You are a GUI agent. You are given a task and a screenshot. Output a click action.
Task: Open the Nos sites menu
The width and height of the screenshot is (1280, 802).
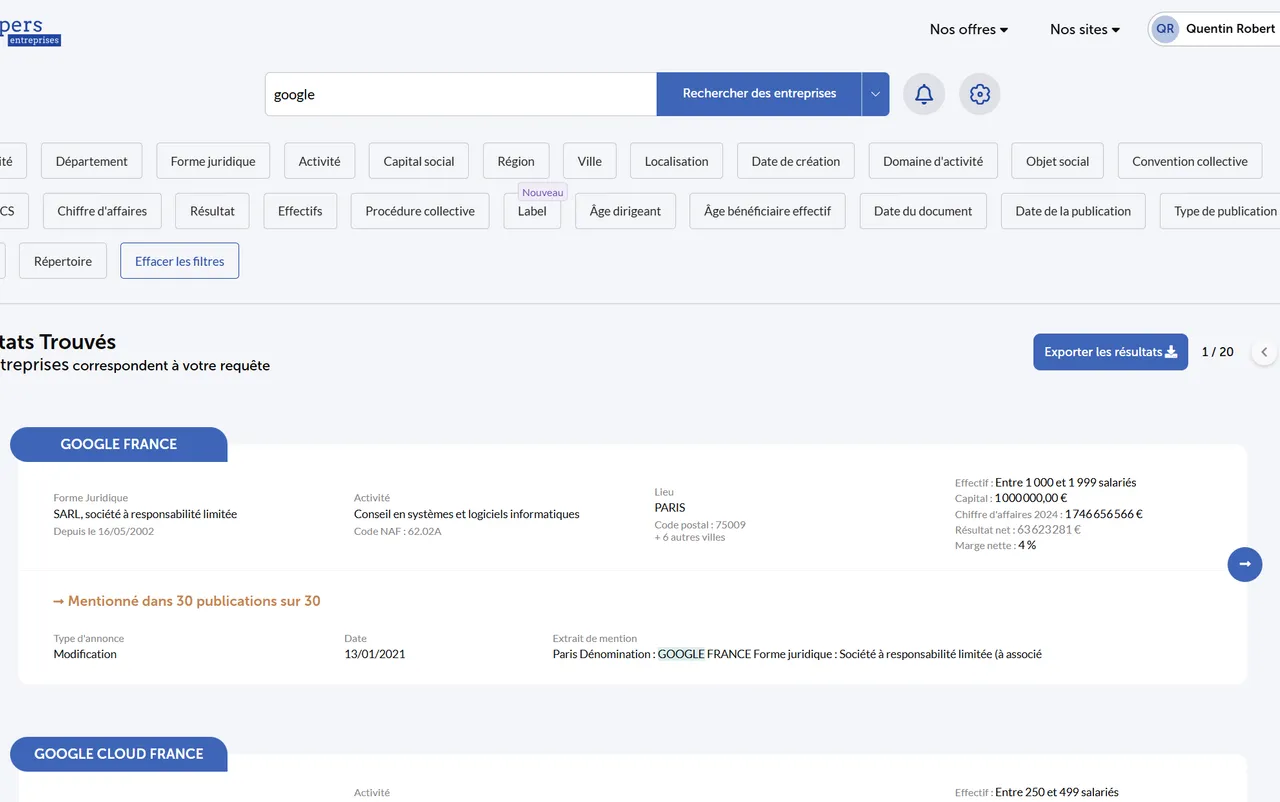coord(1085,29)
